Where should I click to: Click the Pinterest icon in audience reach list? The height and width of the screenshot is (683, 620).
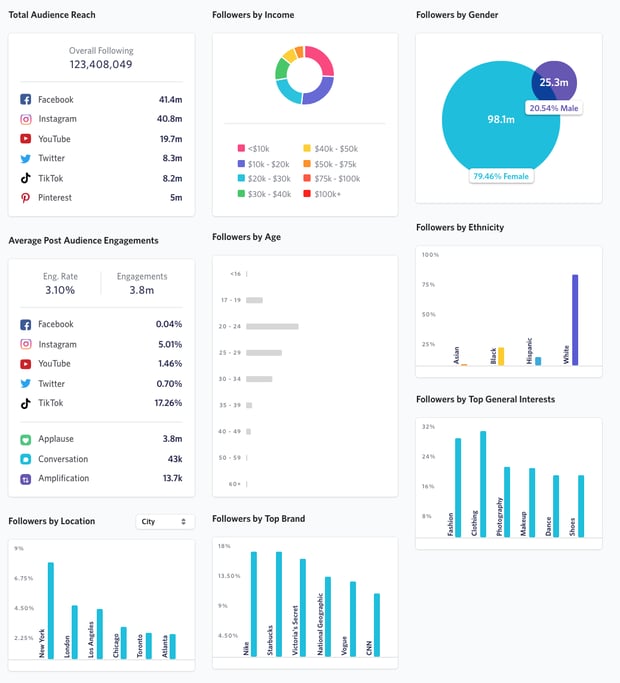click(26, 198)
